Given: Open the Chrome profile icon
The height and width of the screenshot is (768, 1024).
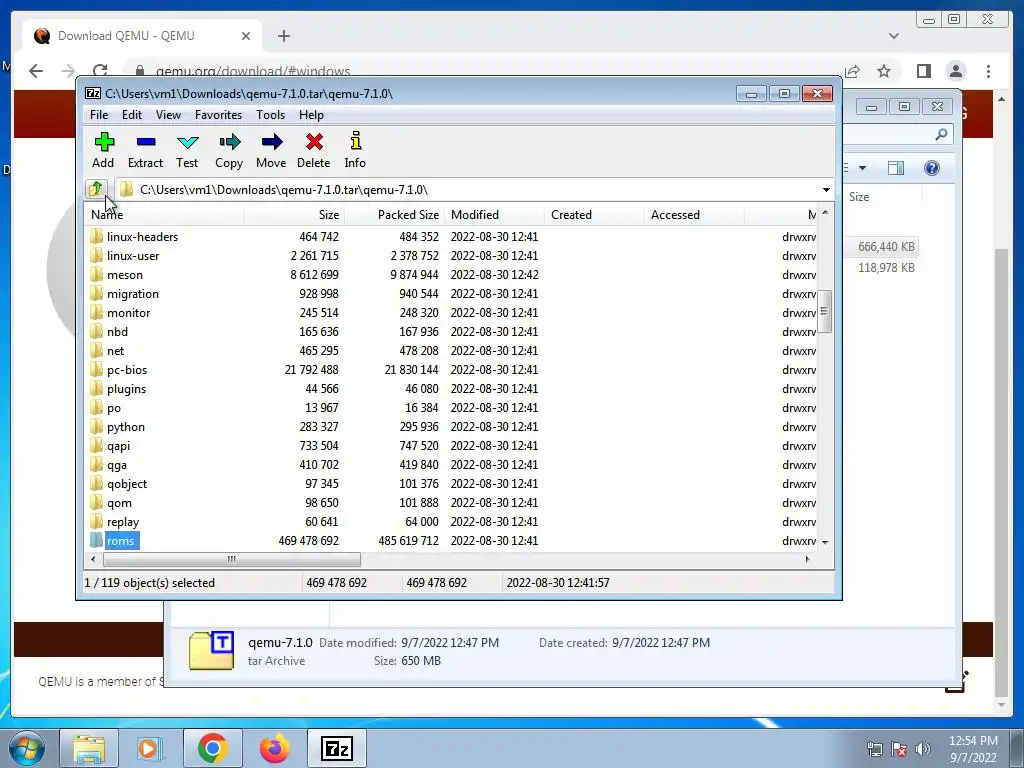Looking at the screenshot, I should click(956, 71).
